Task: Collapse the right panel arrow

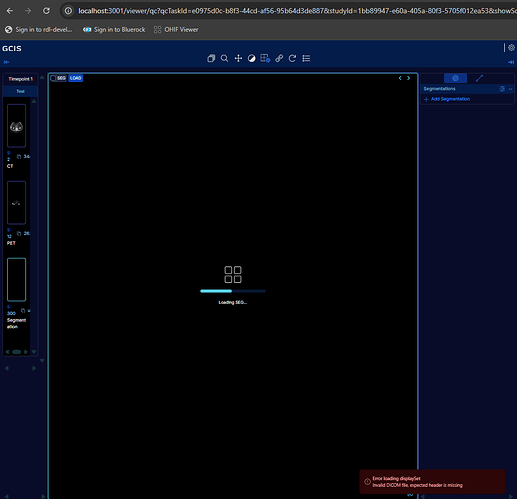Action: pos(511,62)
